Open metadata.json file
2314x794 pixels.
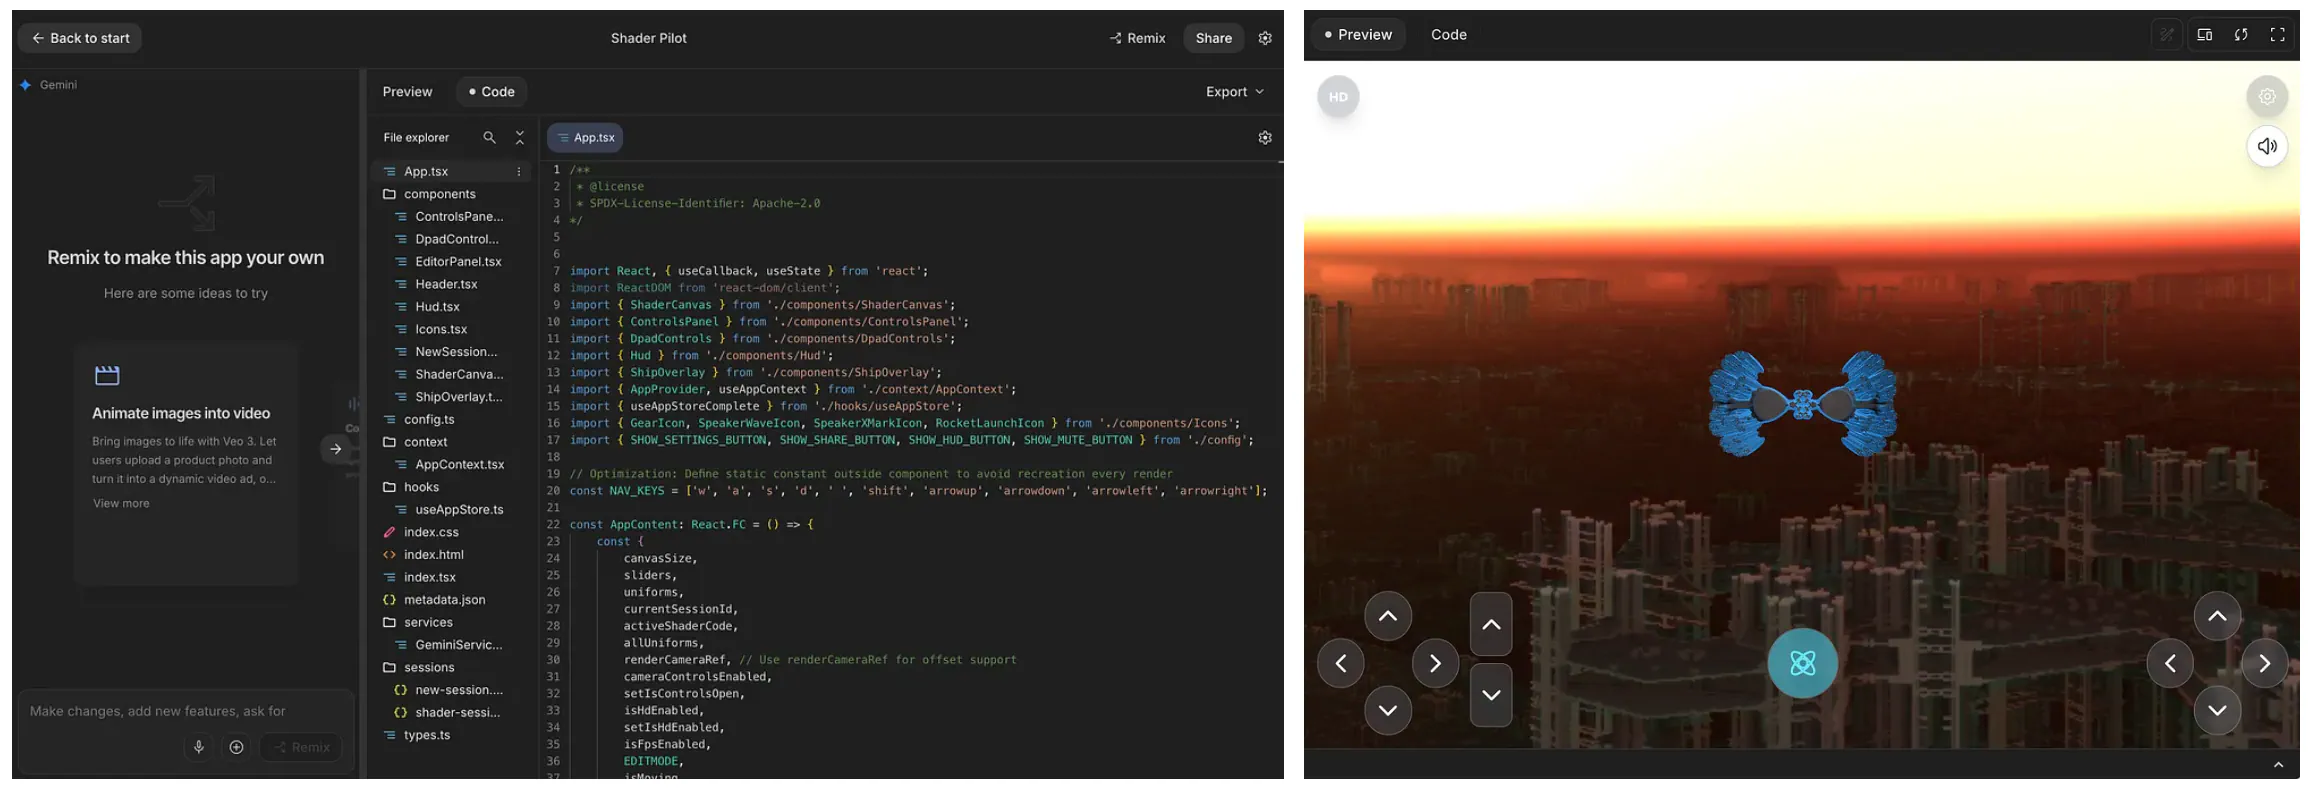pos(444,600)
